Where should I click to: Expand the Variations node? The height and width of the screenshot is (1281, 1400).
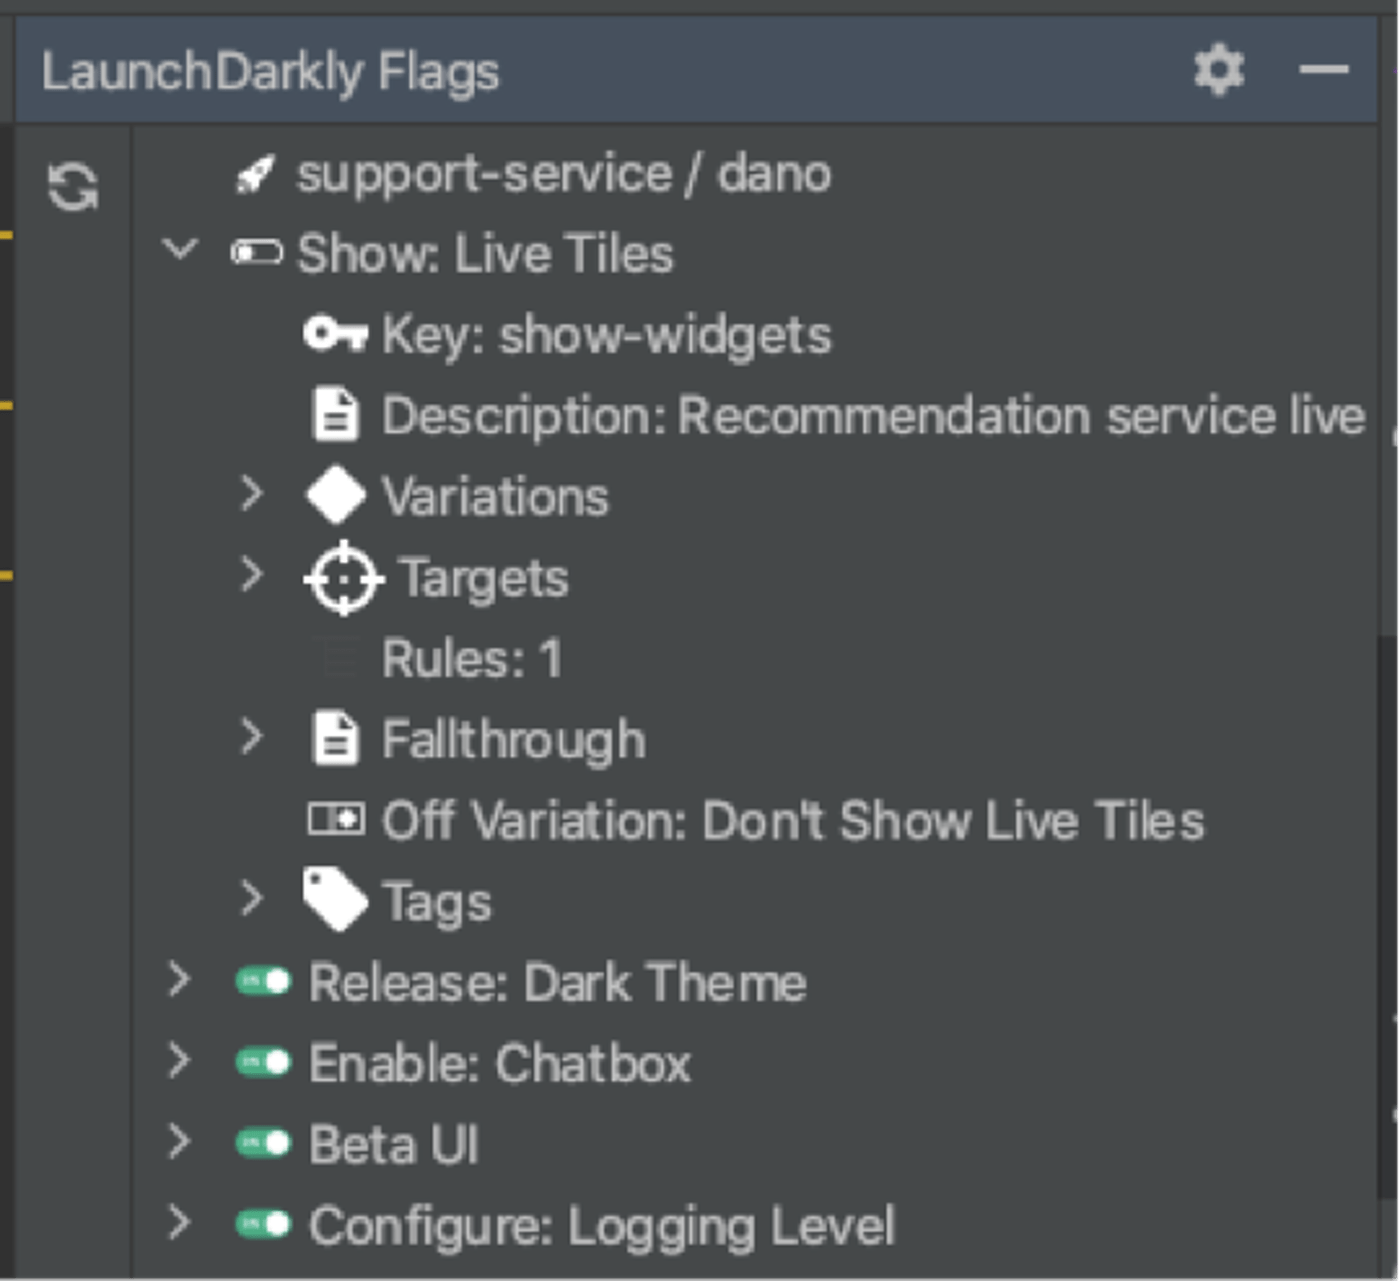(x=251, y=494)
